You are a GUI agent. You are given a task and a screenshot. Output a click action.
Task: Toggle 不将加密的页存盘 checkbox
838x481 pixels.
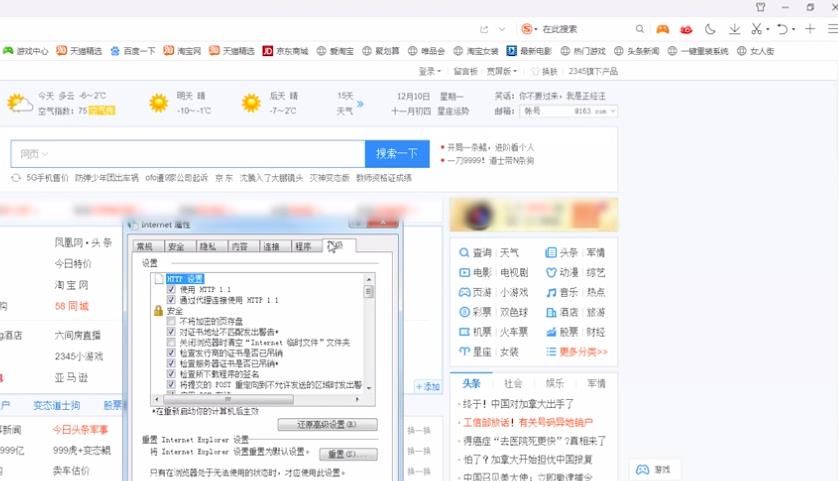pos(171,321)
